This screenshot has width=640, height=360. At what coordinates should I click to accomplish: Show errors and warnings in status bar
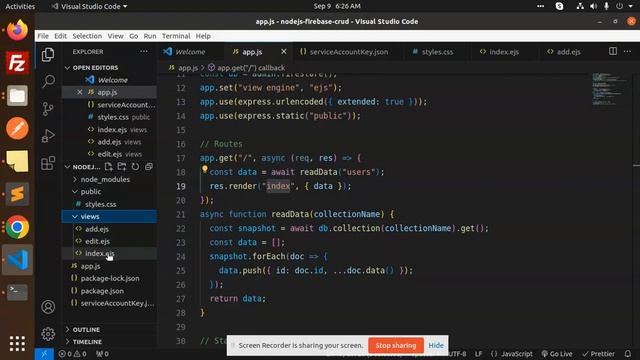(72, 354)
